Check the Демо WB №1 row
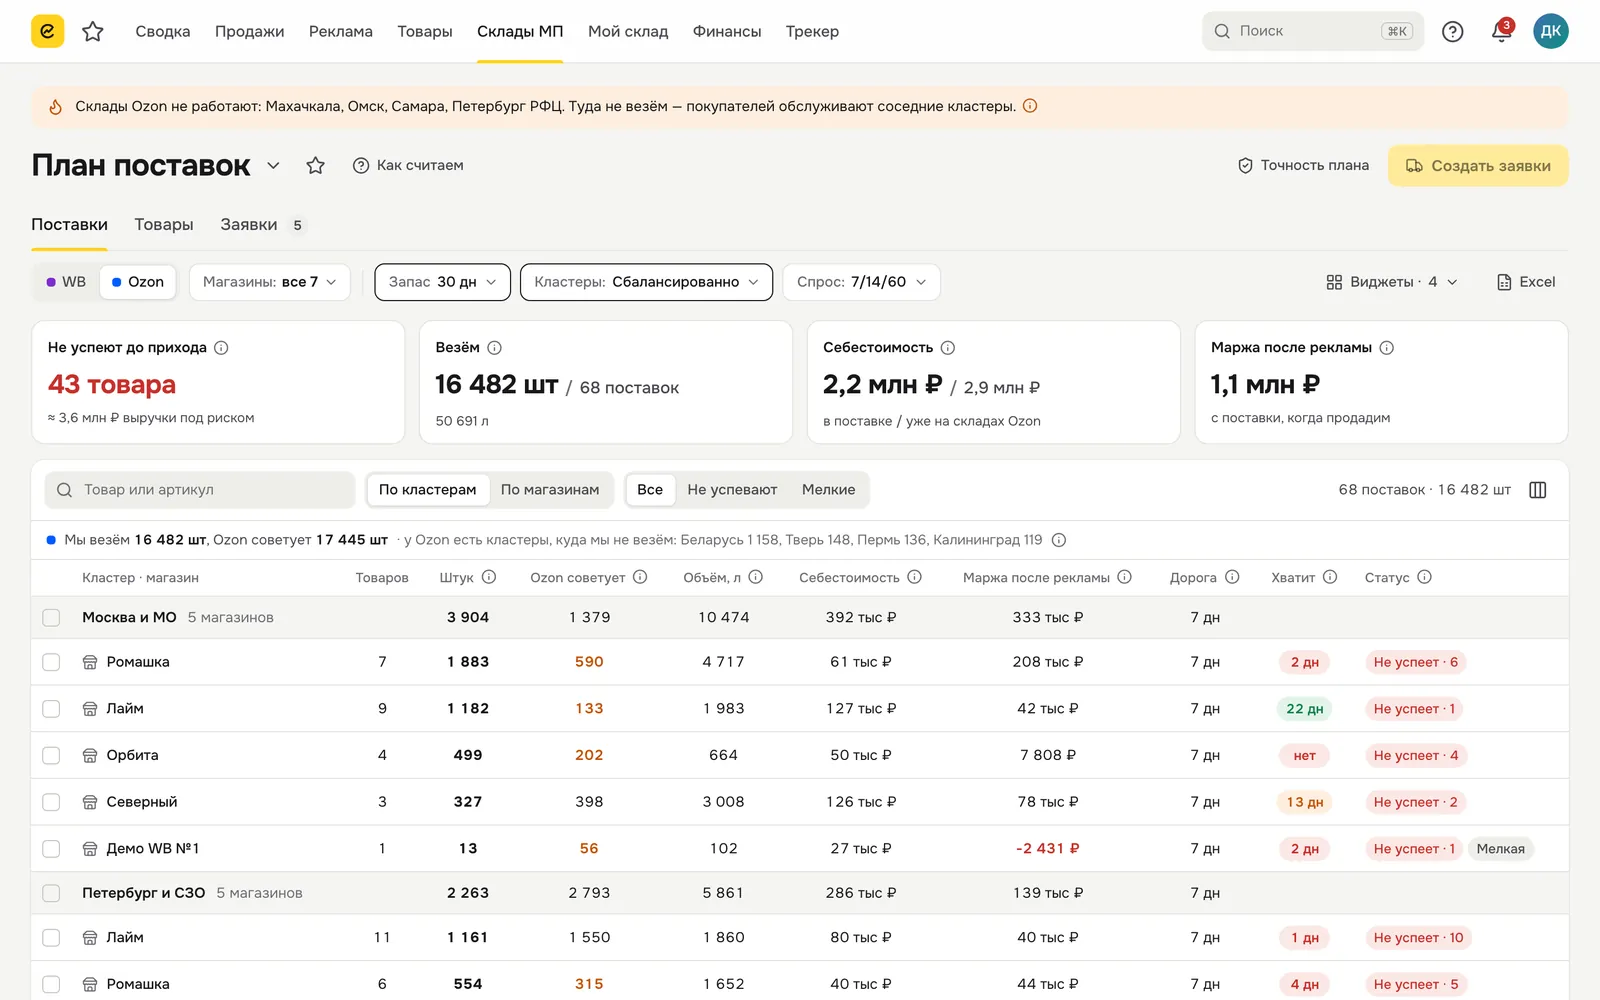This screenshot has height=1000, width=1600. coord(51,849)
